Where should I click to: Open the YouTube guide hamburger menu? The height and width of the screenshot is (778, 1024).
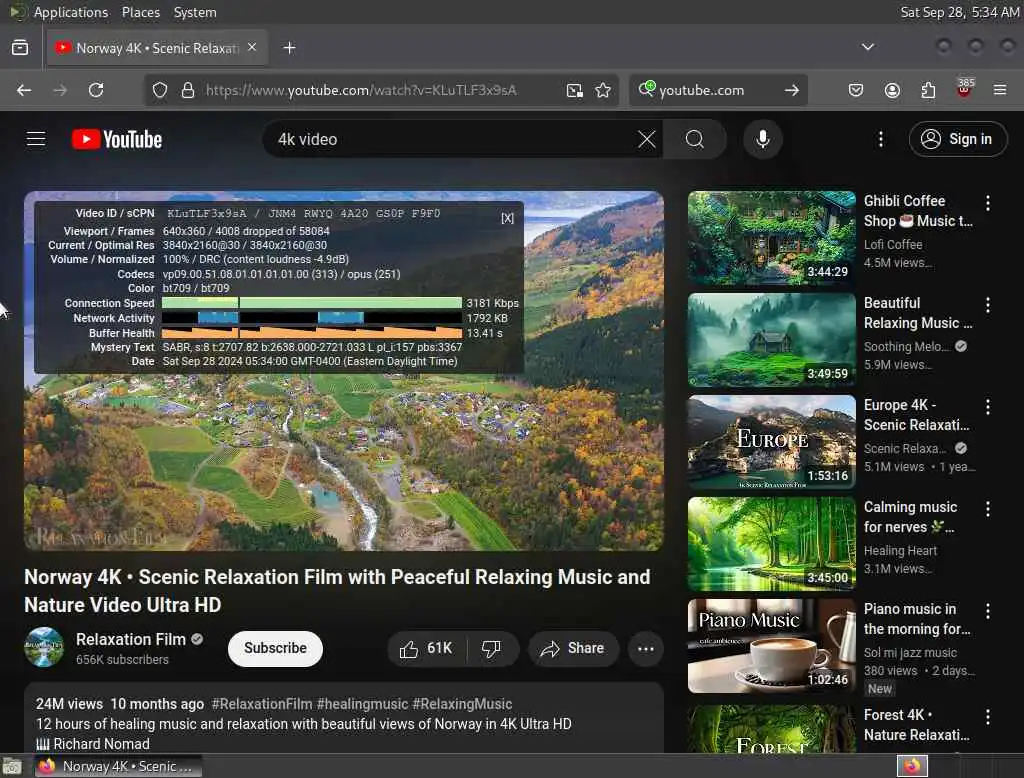[x=36, y=139]
